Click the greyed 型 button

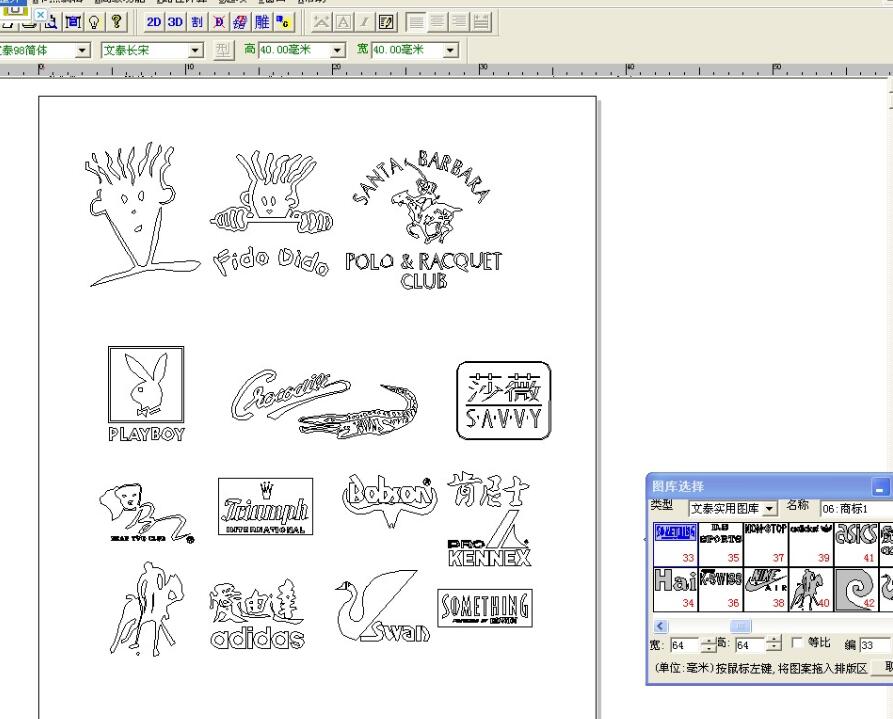[223, 50]
